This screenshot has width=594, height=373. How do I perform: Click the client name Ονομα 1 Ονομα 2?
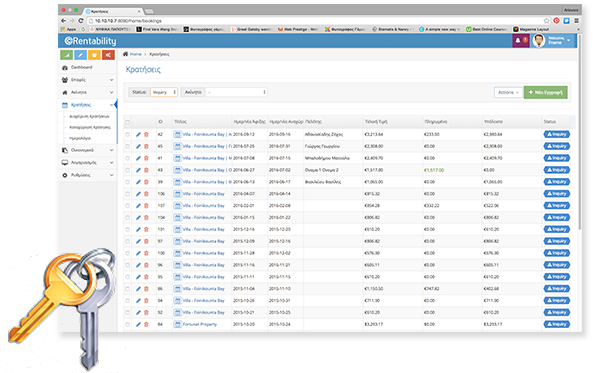(322, 170)
